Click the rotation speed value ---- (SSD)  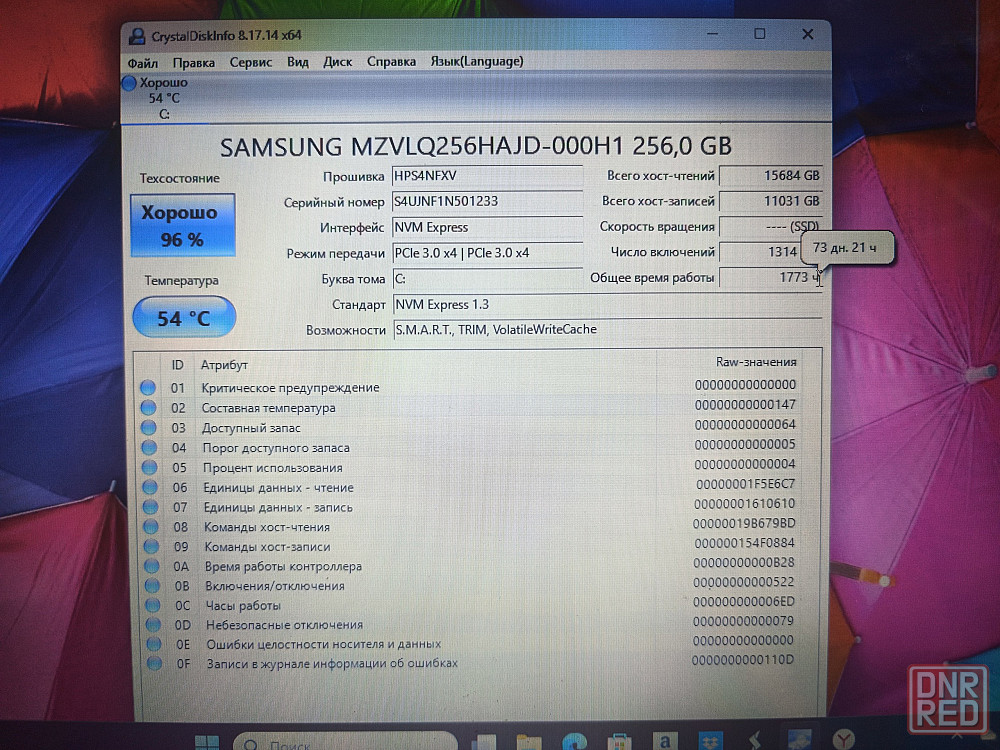770,226
